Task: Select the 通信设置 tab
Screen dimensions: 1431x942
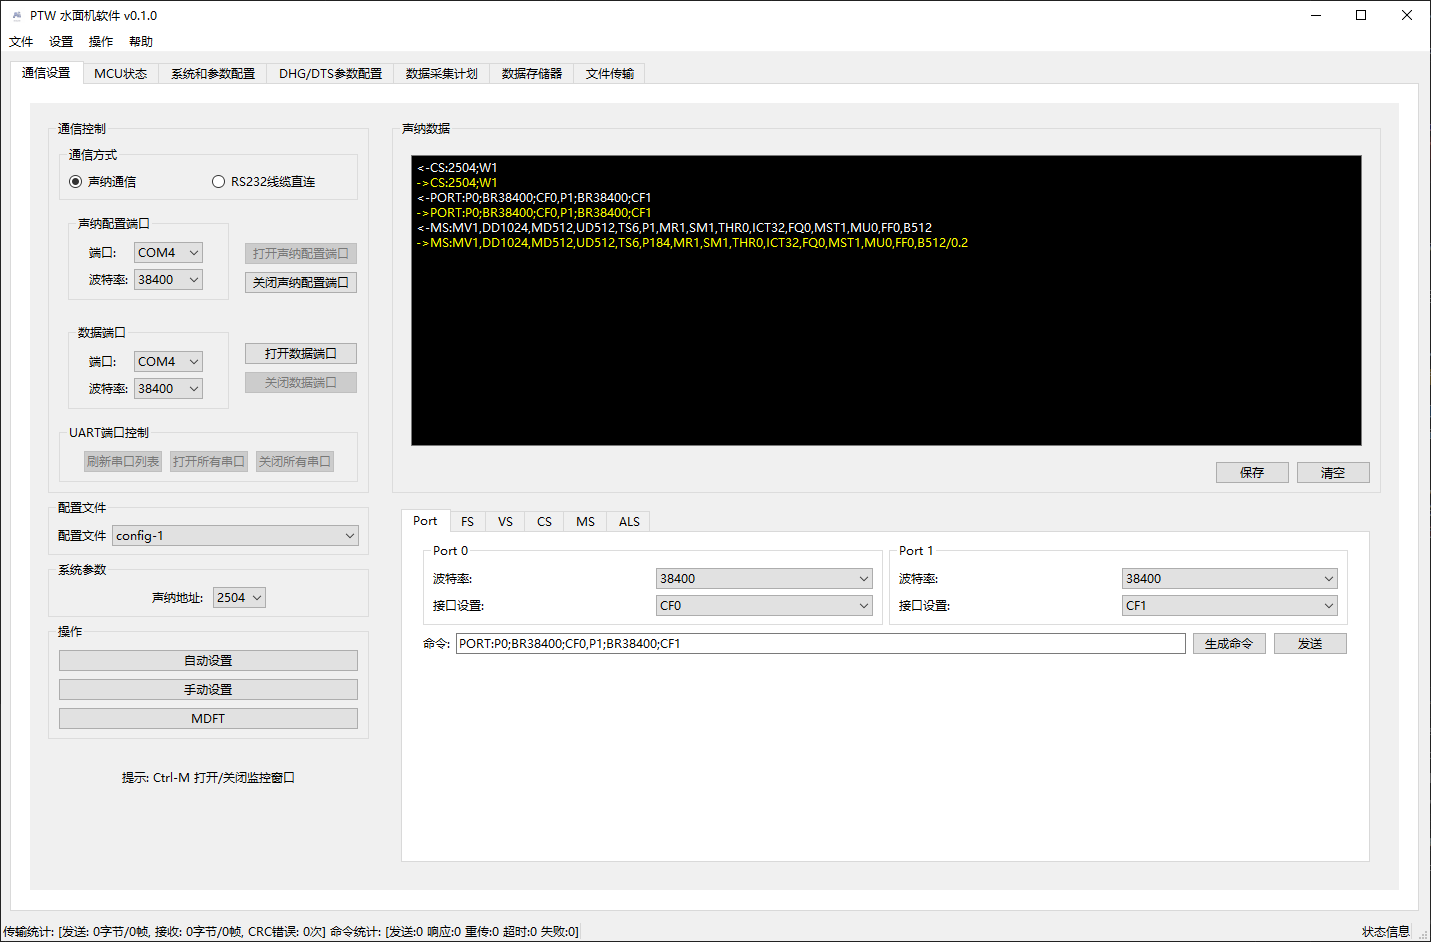Action: pyautogui.click(x=46, y=73)
